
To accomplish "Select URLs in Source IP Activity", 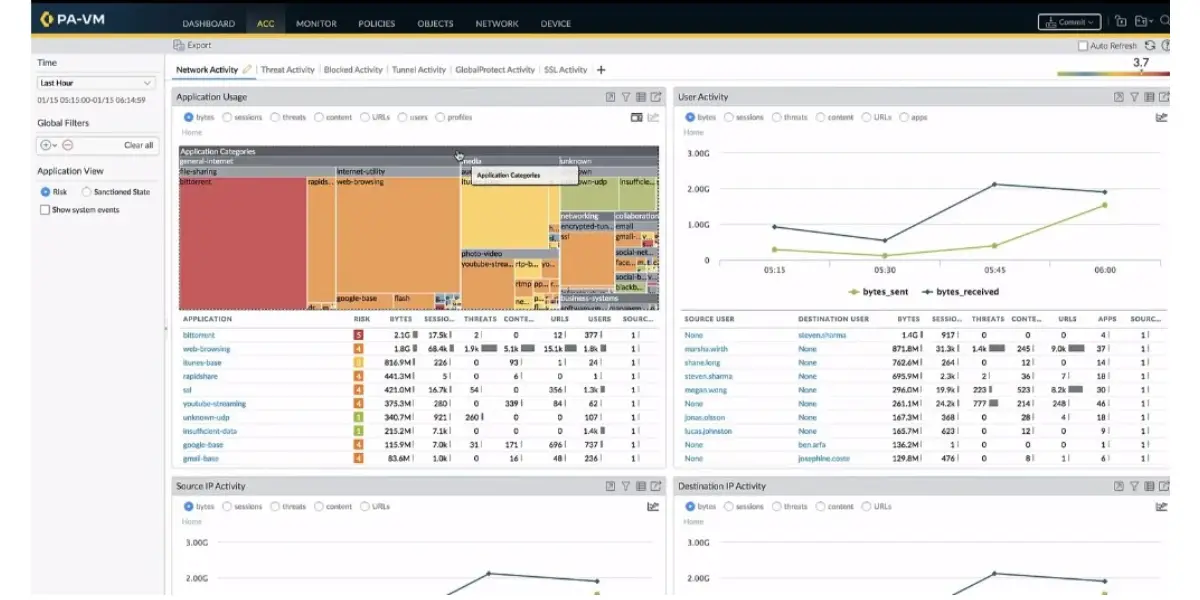I will [365, 506].
